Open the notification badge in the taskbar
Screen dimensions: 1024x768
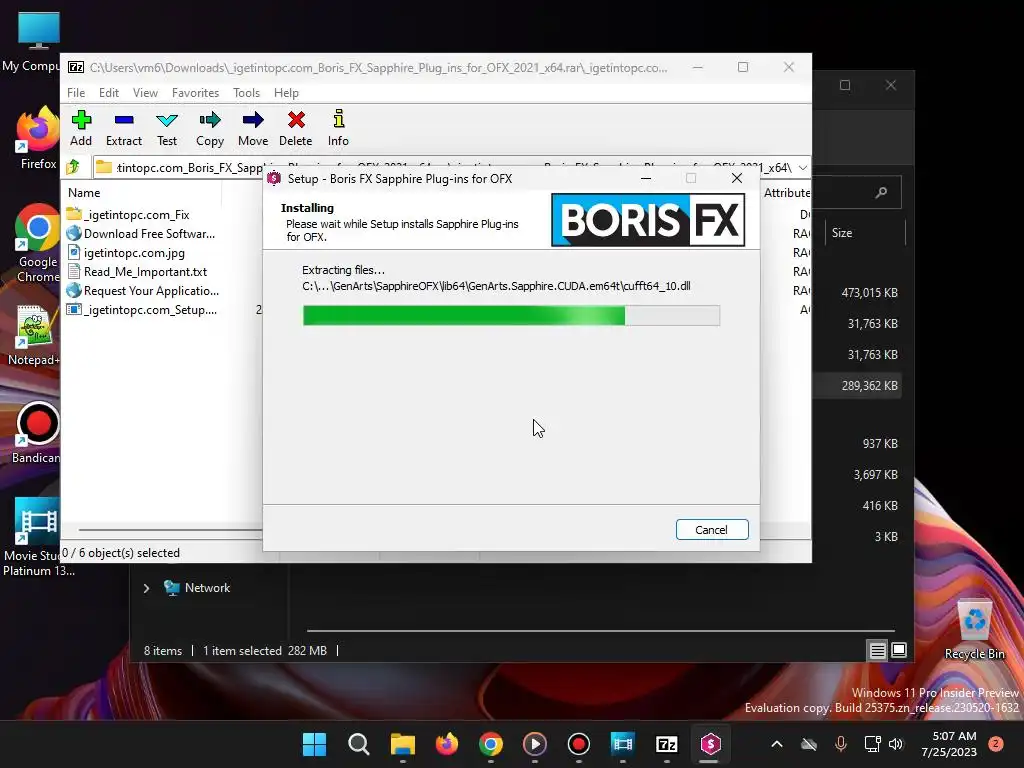[996, 744]
